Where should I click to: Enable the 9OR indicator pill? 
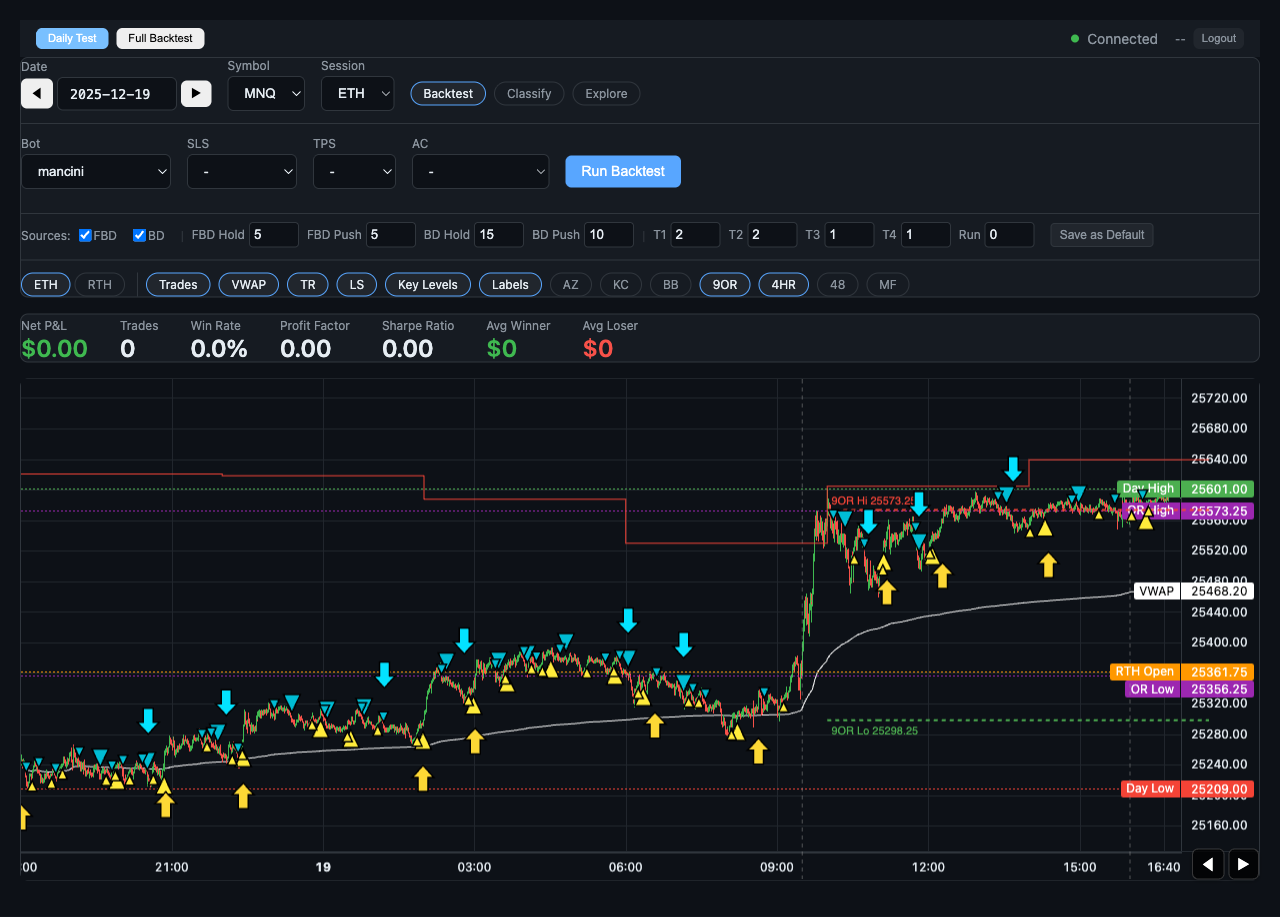tap(724, 284)
